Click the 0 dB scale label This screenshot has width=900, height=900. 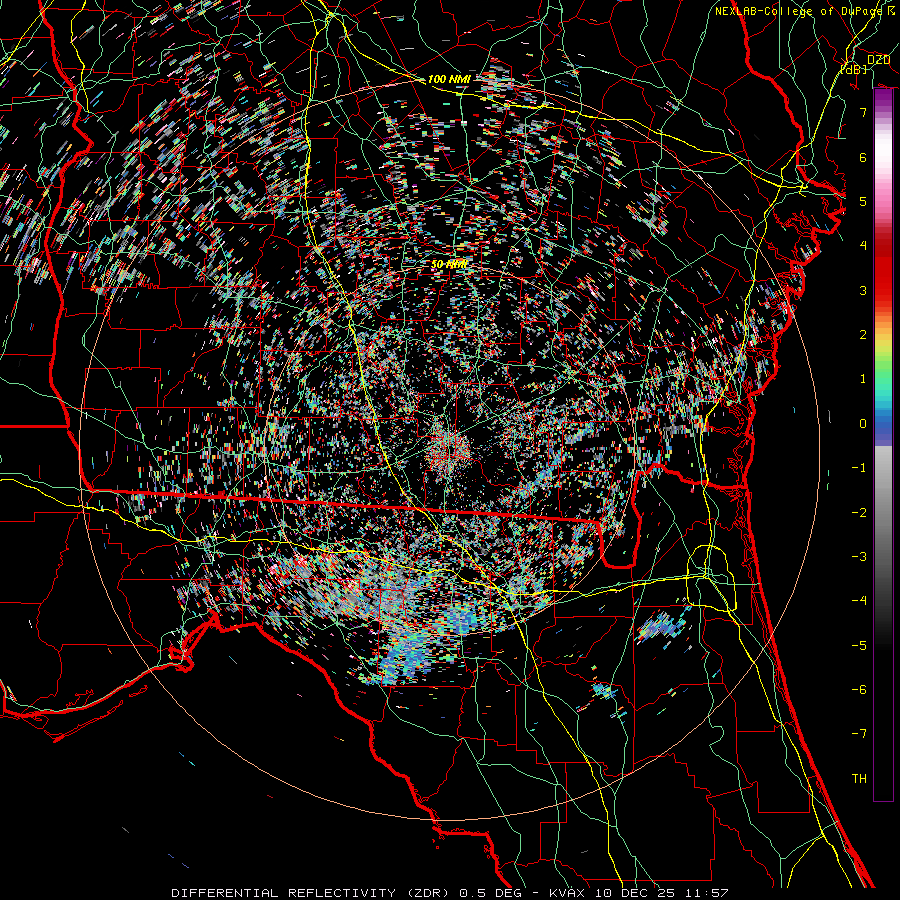(863, 424)
